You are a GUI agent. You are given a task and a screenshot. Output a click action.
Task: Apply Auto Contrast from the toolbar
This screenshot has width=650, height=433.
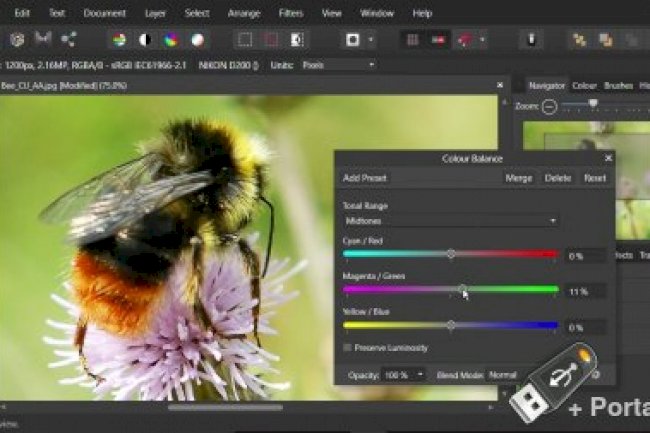(145, 40)
